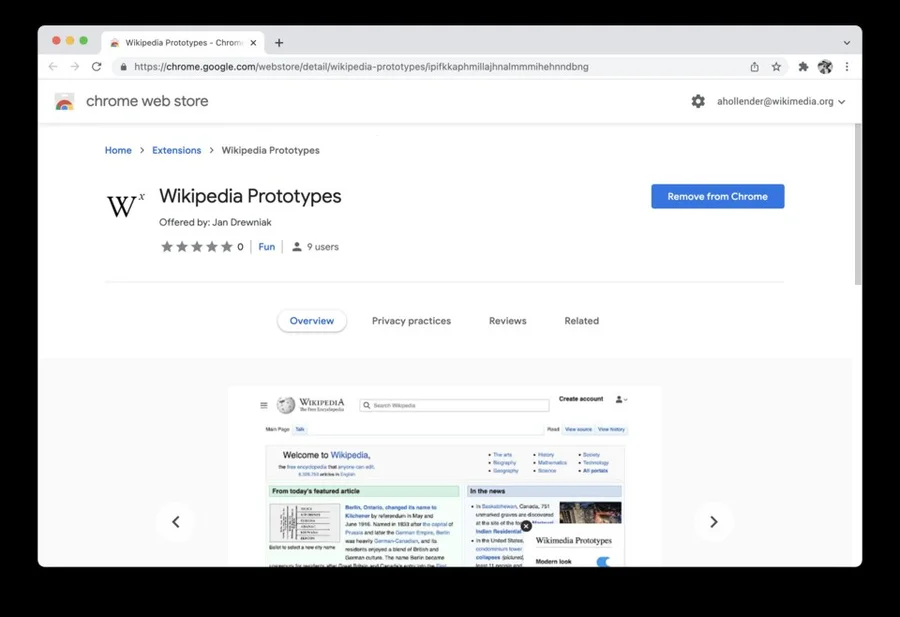Open the Reviews tab
This screenshot has height=617, width=900.
507,321
